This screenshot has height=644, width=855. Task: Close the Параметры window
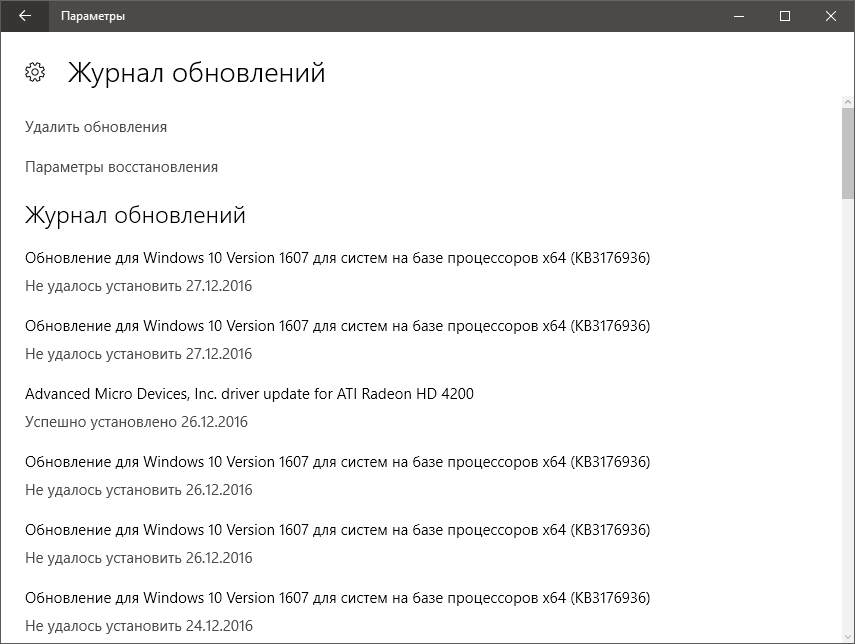tap(831, 16)
